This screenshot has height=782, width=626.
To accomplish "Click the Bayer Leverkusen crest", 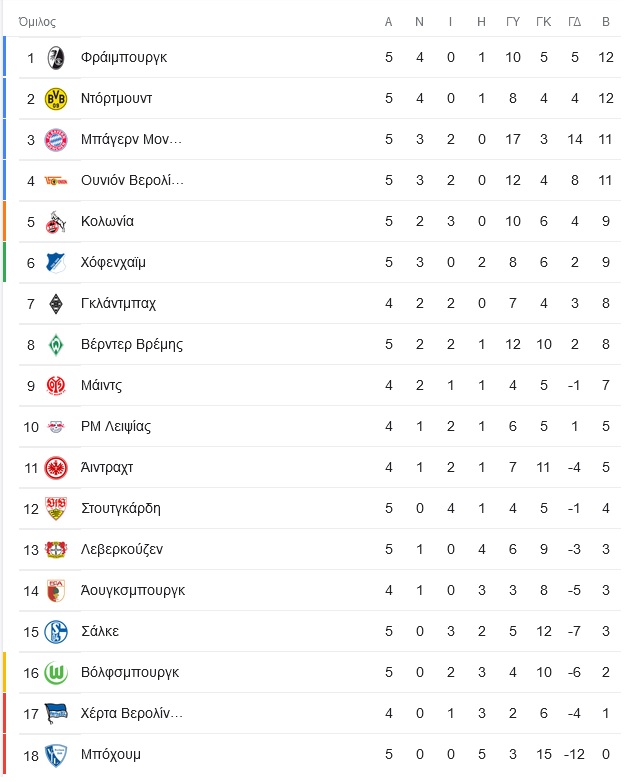I will (56, 550).
